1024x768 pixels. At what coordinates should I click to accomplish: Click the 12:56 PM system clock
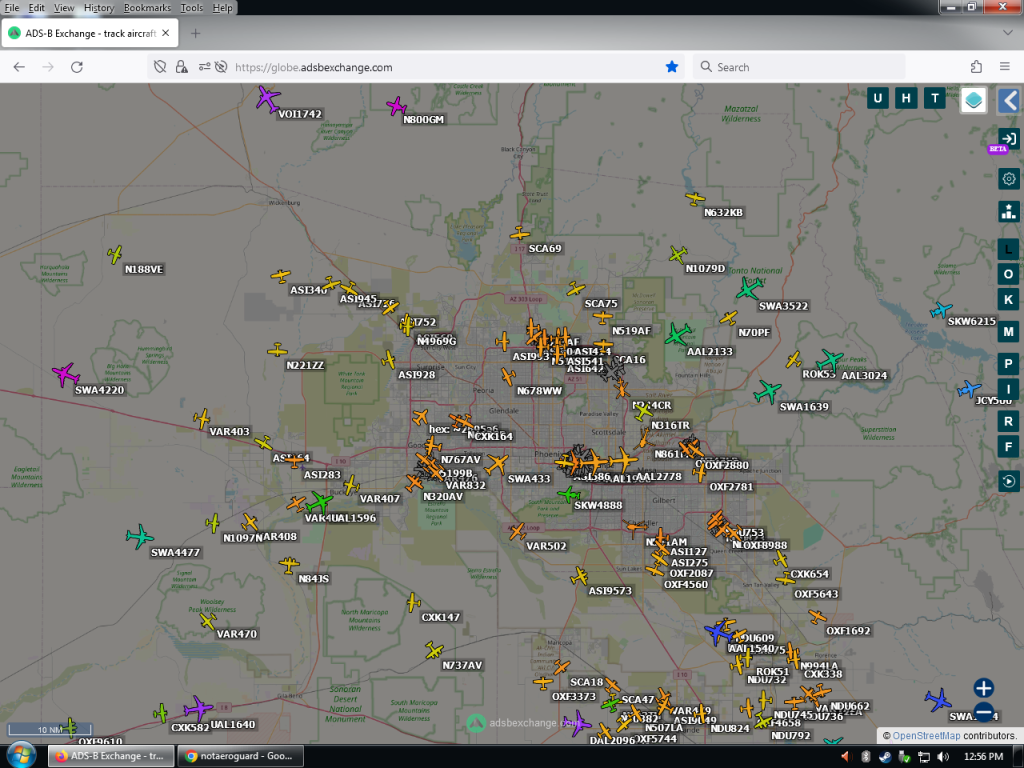click(x=984, y=756)
